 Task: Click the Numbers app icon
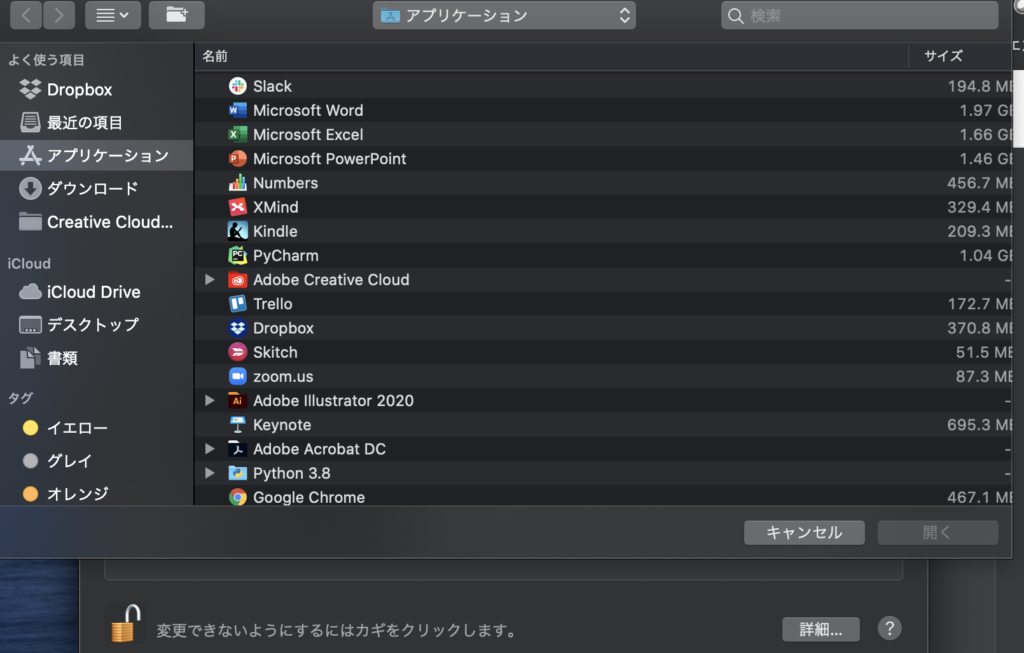[237, 183]
